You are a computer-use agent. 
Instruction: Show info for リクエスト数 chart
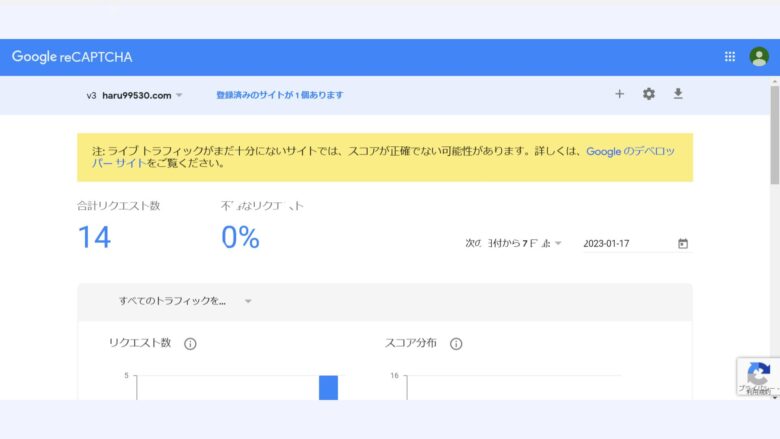[x=190, y=344]
